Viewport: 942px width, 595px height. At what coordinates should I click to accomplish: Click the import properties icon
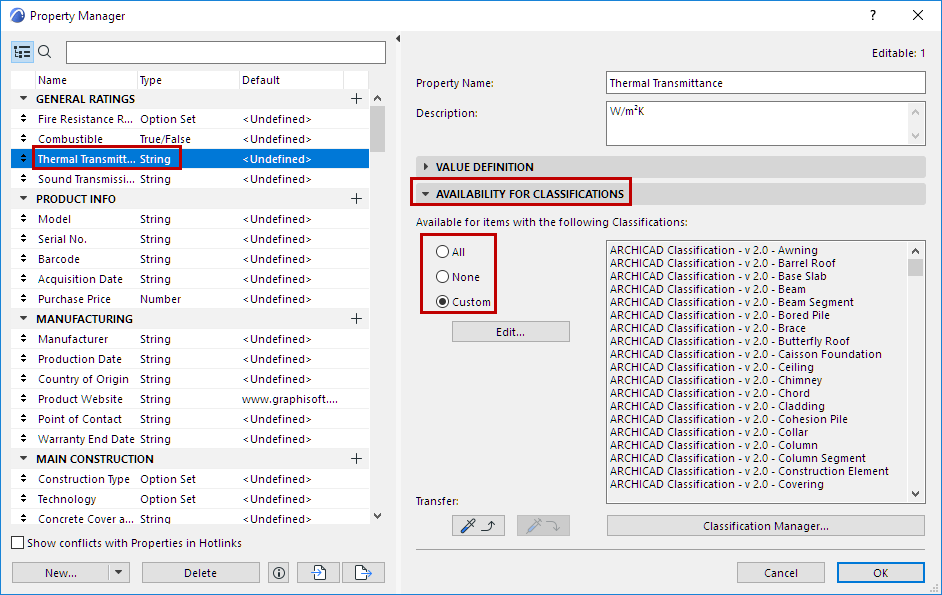coord(319,573)
